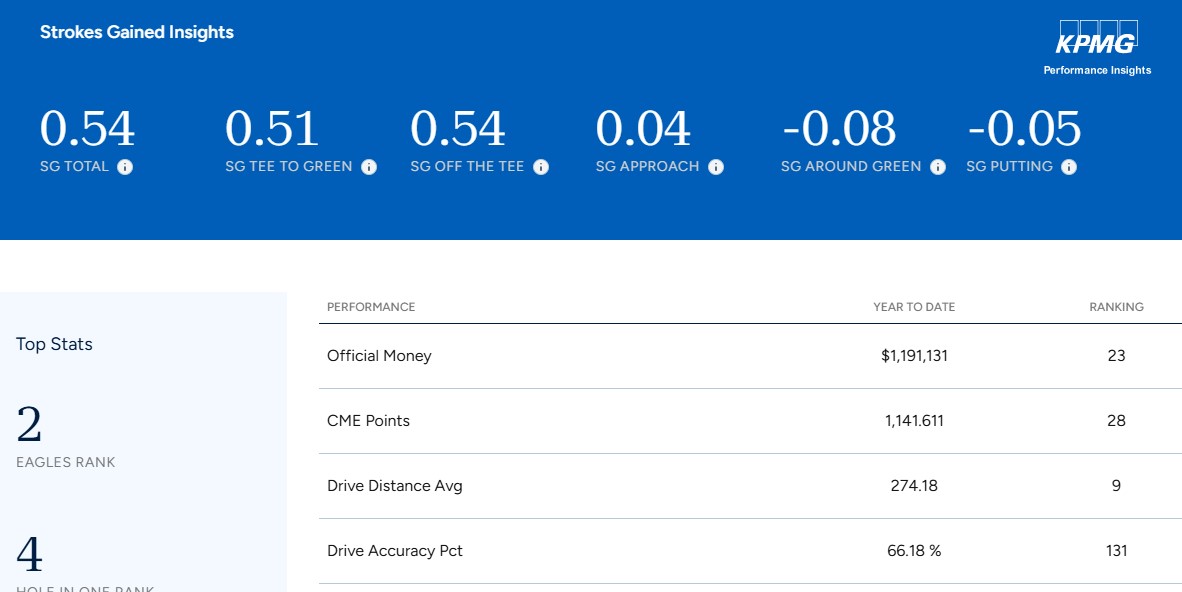Click the 0.54 SG off the tee value
Screen dimensions: 1182x592
click(458, 128)
